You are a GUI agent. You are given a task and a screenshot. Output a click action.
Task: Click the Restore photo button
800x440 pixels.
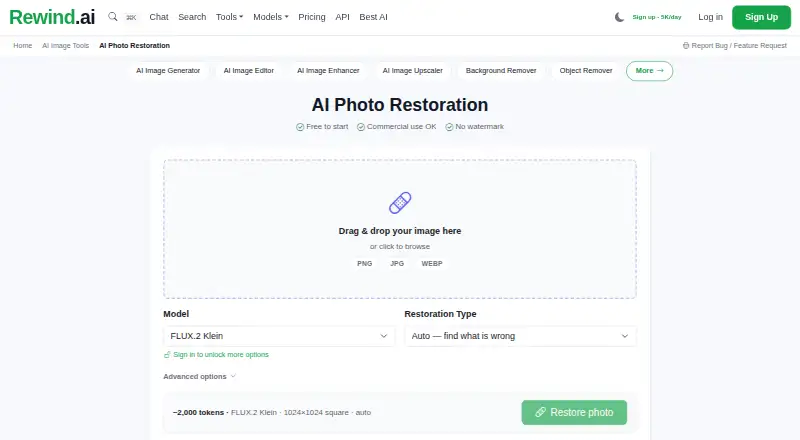point(574,412)
